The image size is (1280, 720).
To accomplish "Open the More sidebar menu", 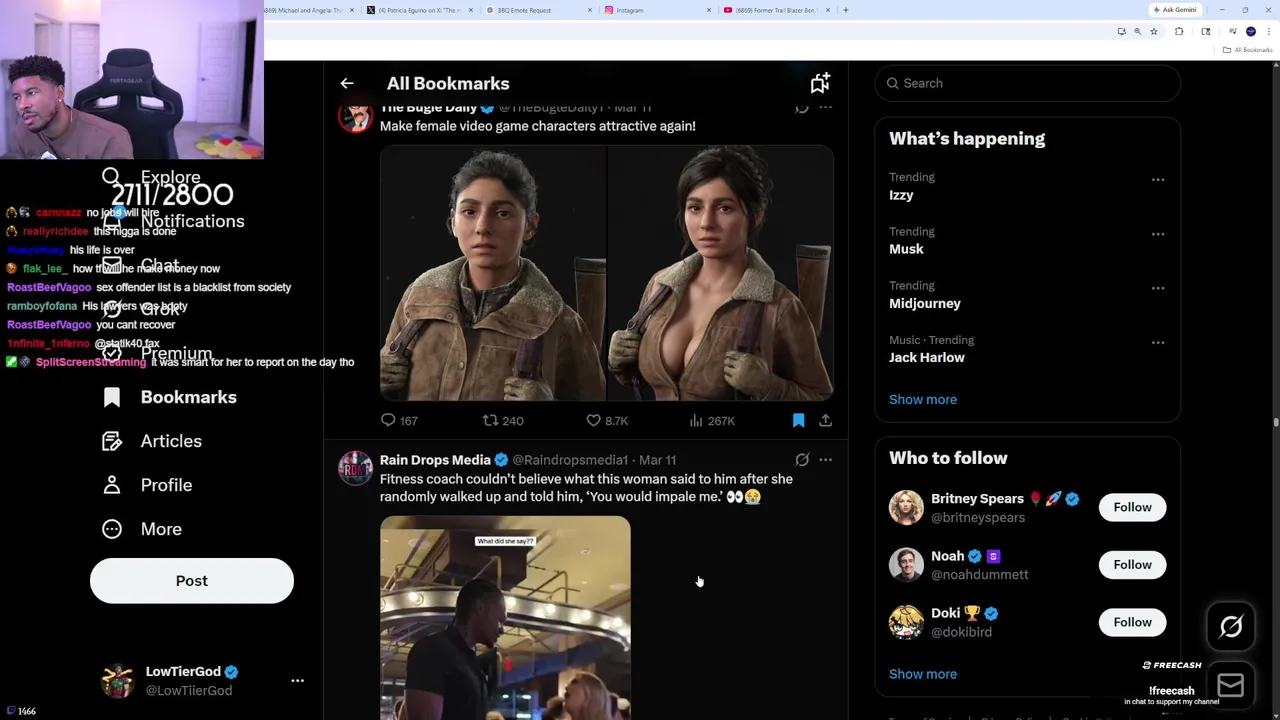I will tap(142, 529).
